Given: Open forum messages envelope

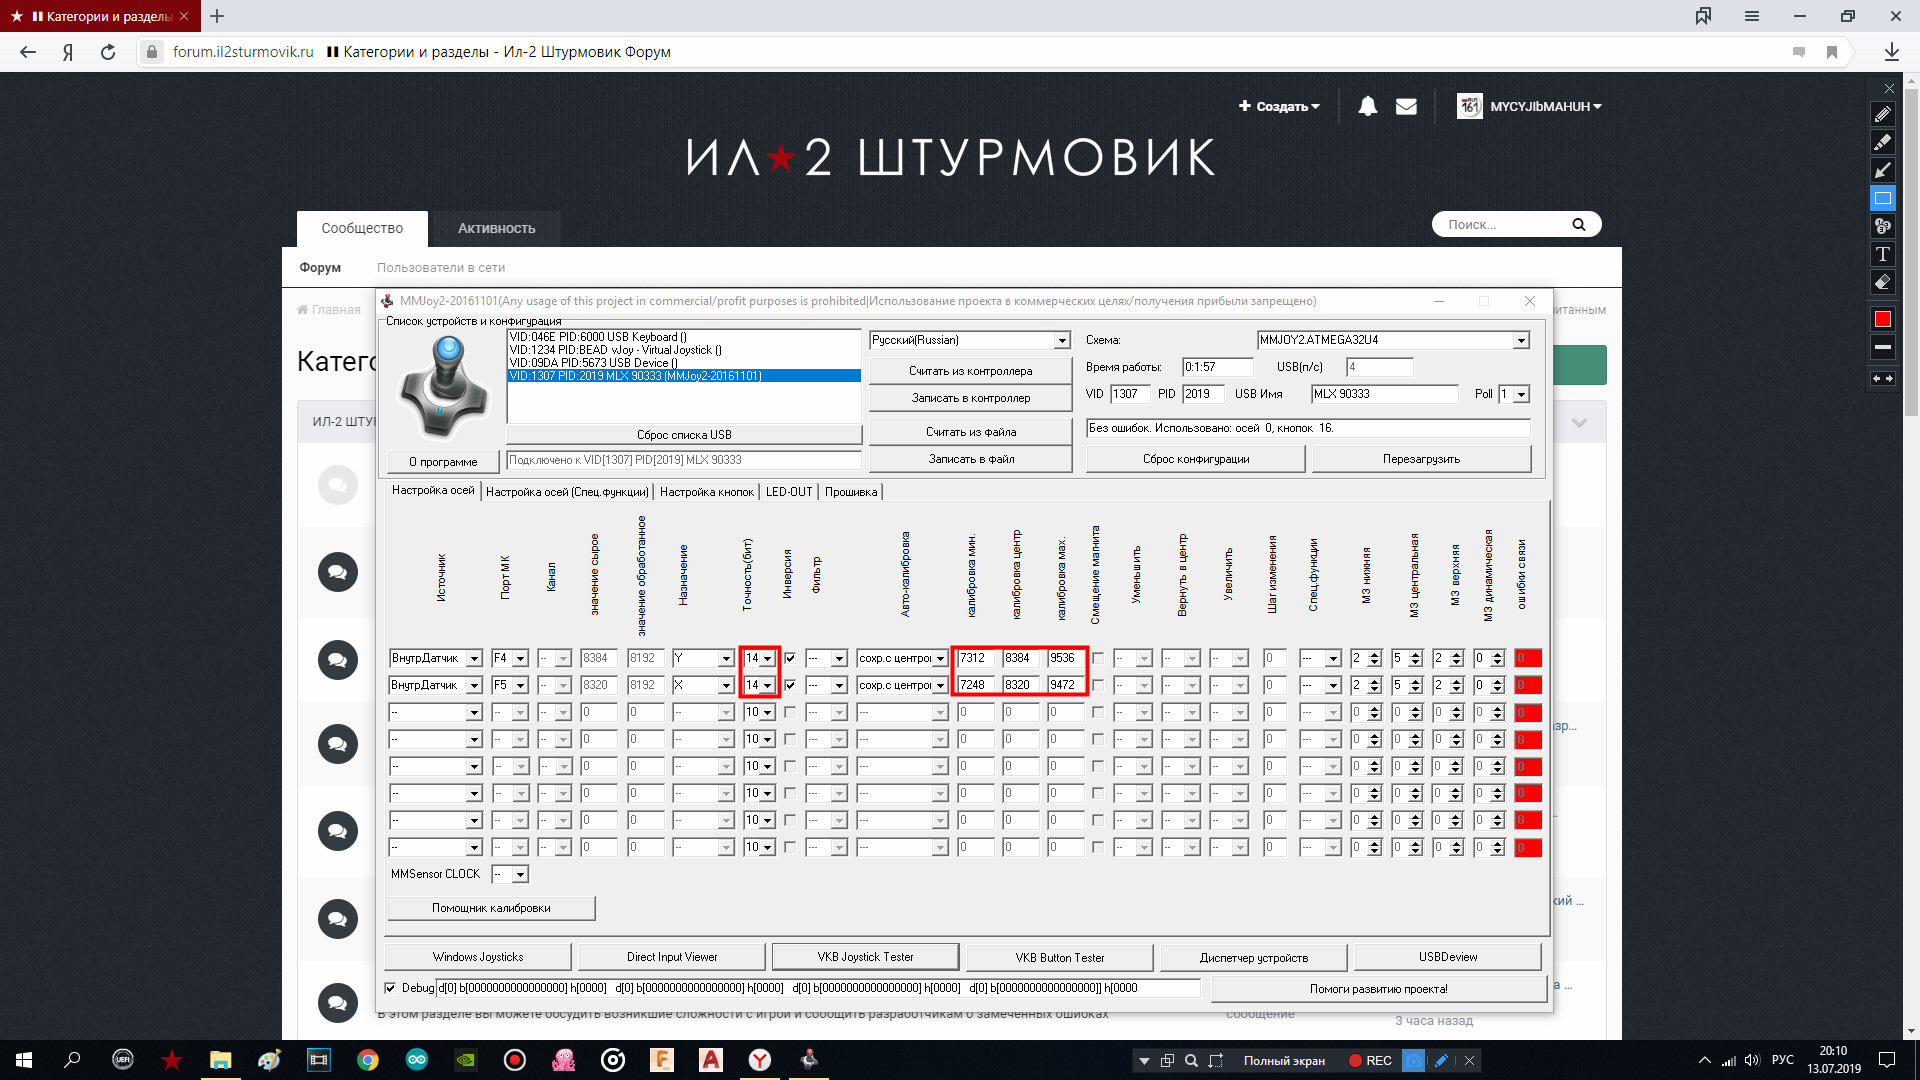Looking at the screenshot, I should (1406, 106).
